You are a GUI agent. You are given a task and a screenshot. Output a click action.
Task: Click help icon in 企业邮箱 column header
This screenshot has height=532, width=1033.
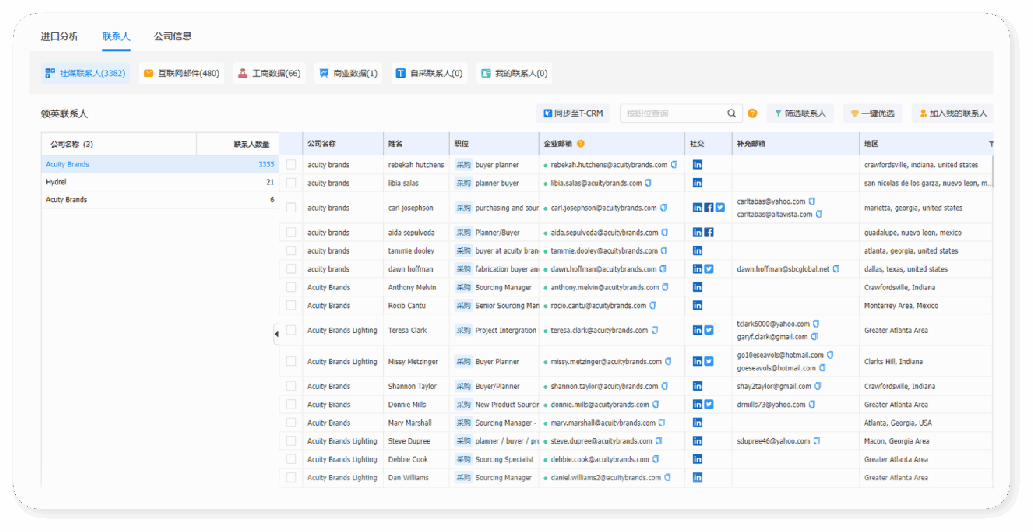point(581,144)
